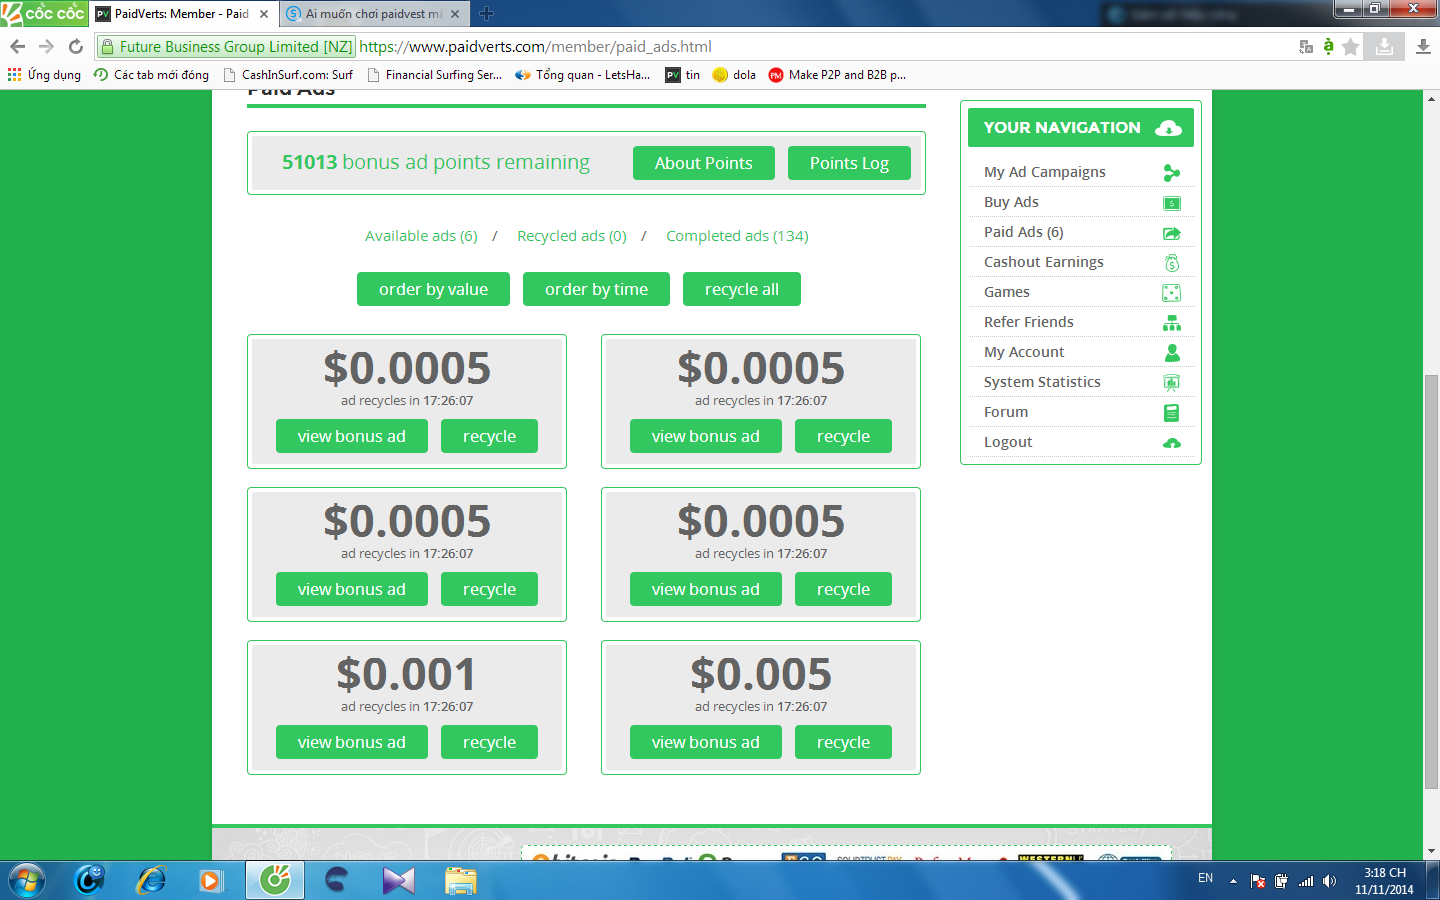Recycle the $0.005 ad
The width and height of the screenshot is (1440, 900).
[x=843, y=742]
